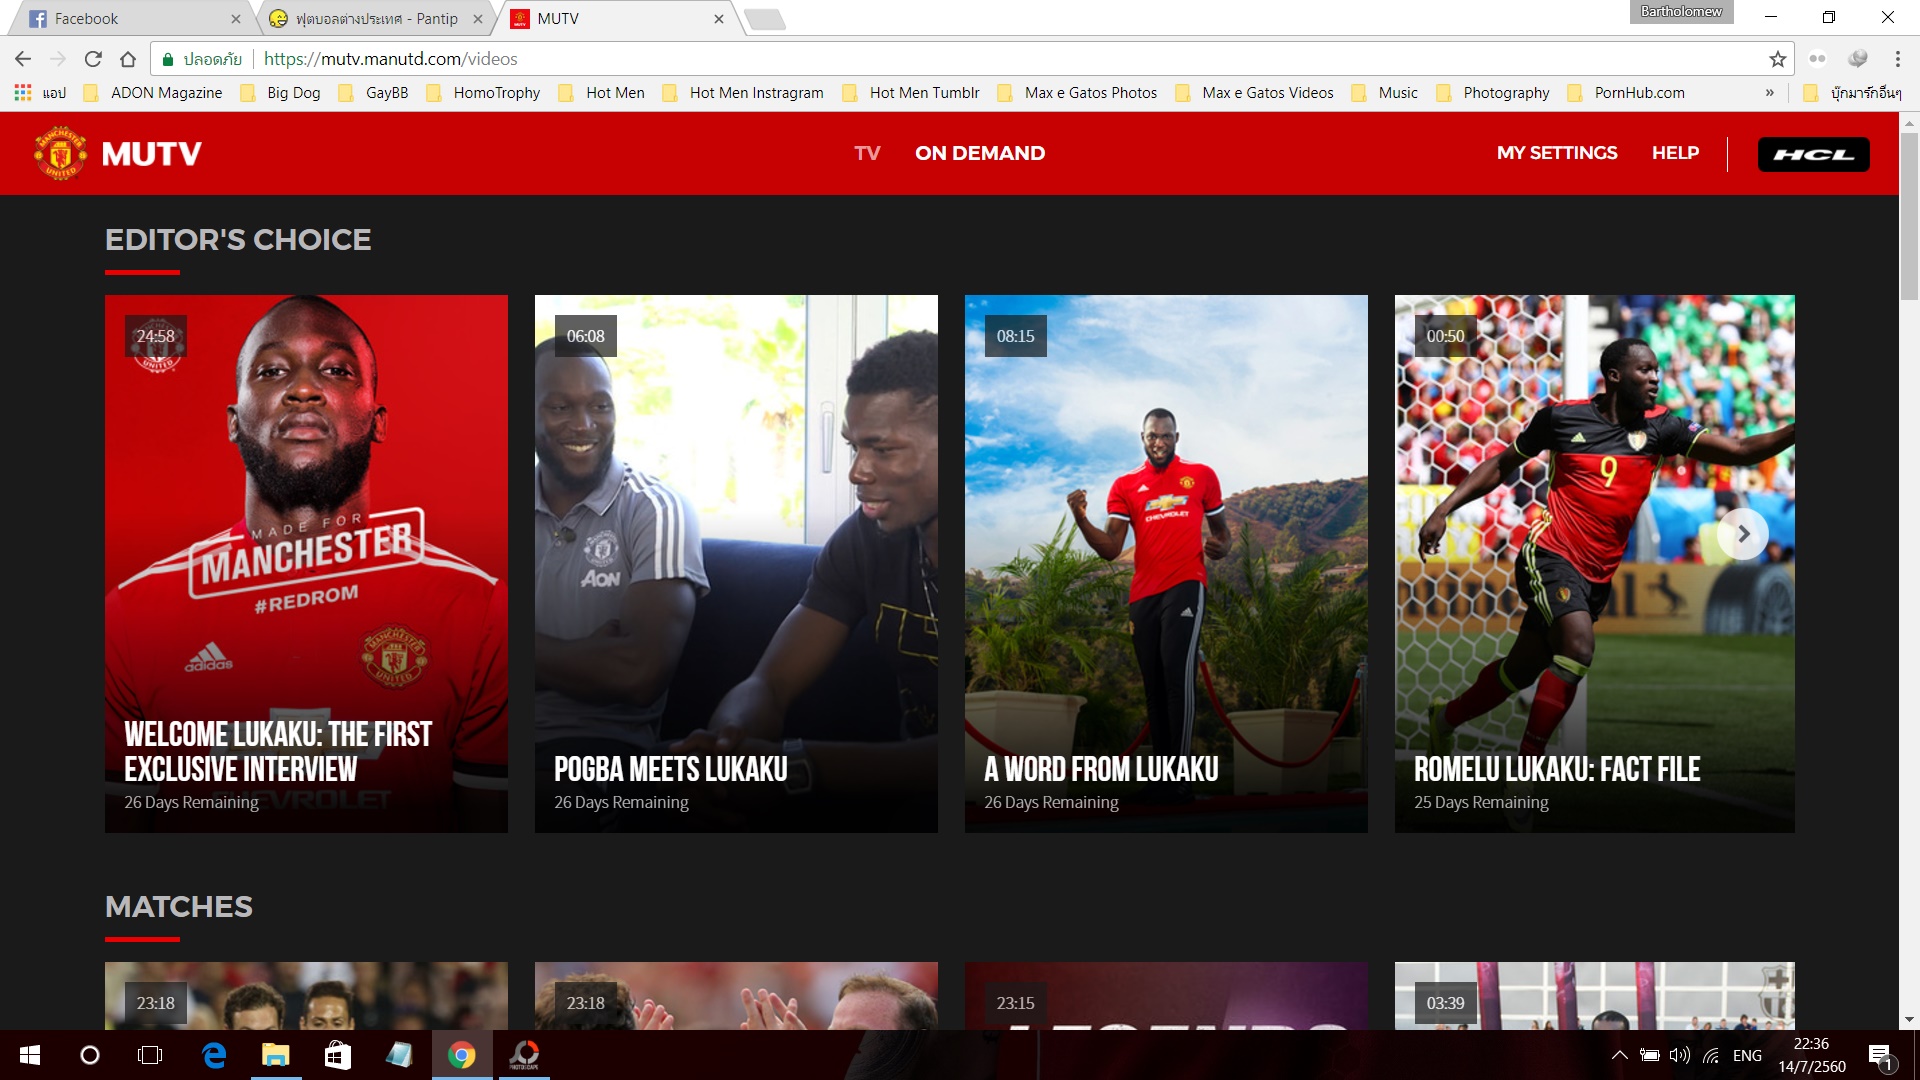The width and height of the screenshot is (1920, 1080).
Task: Open a new browser tab
Action: pyautogui.click(x=765, y=19)
